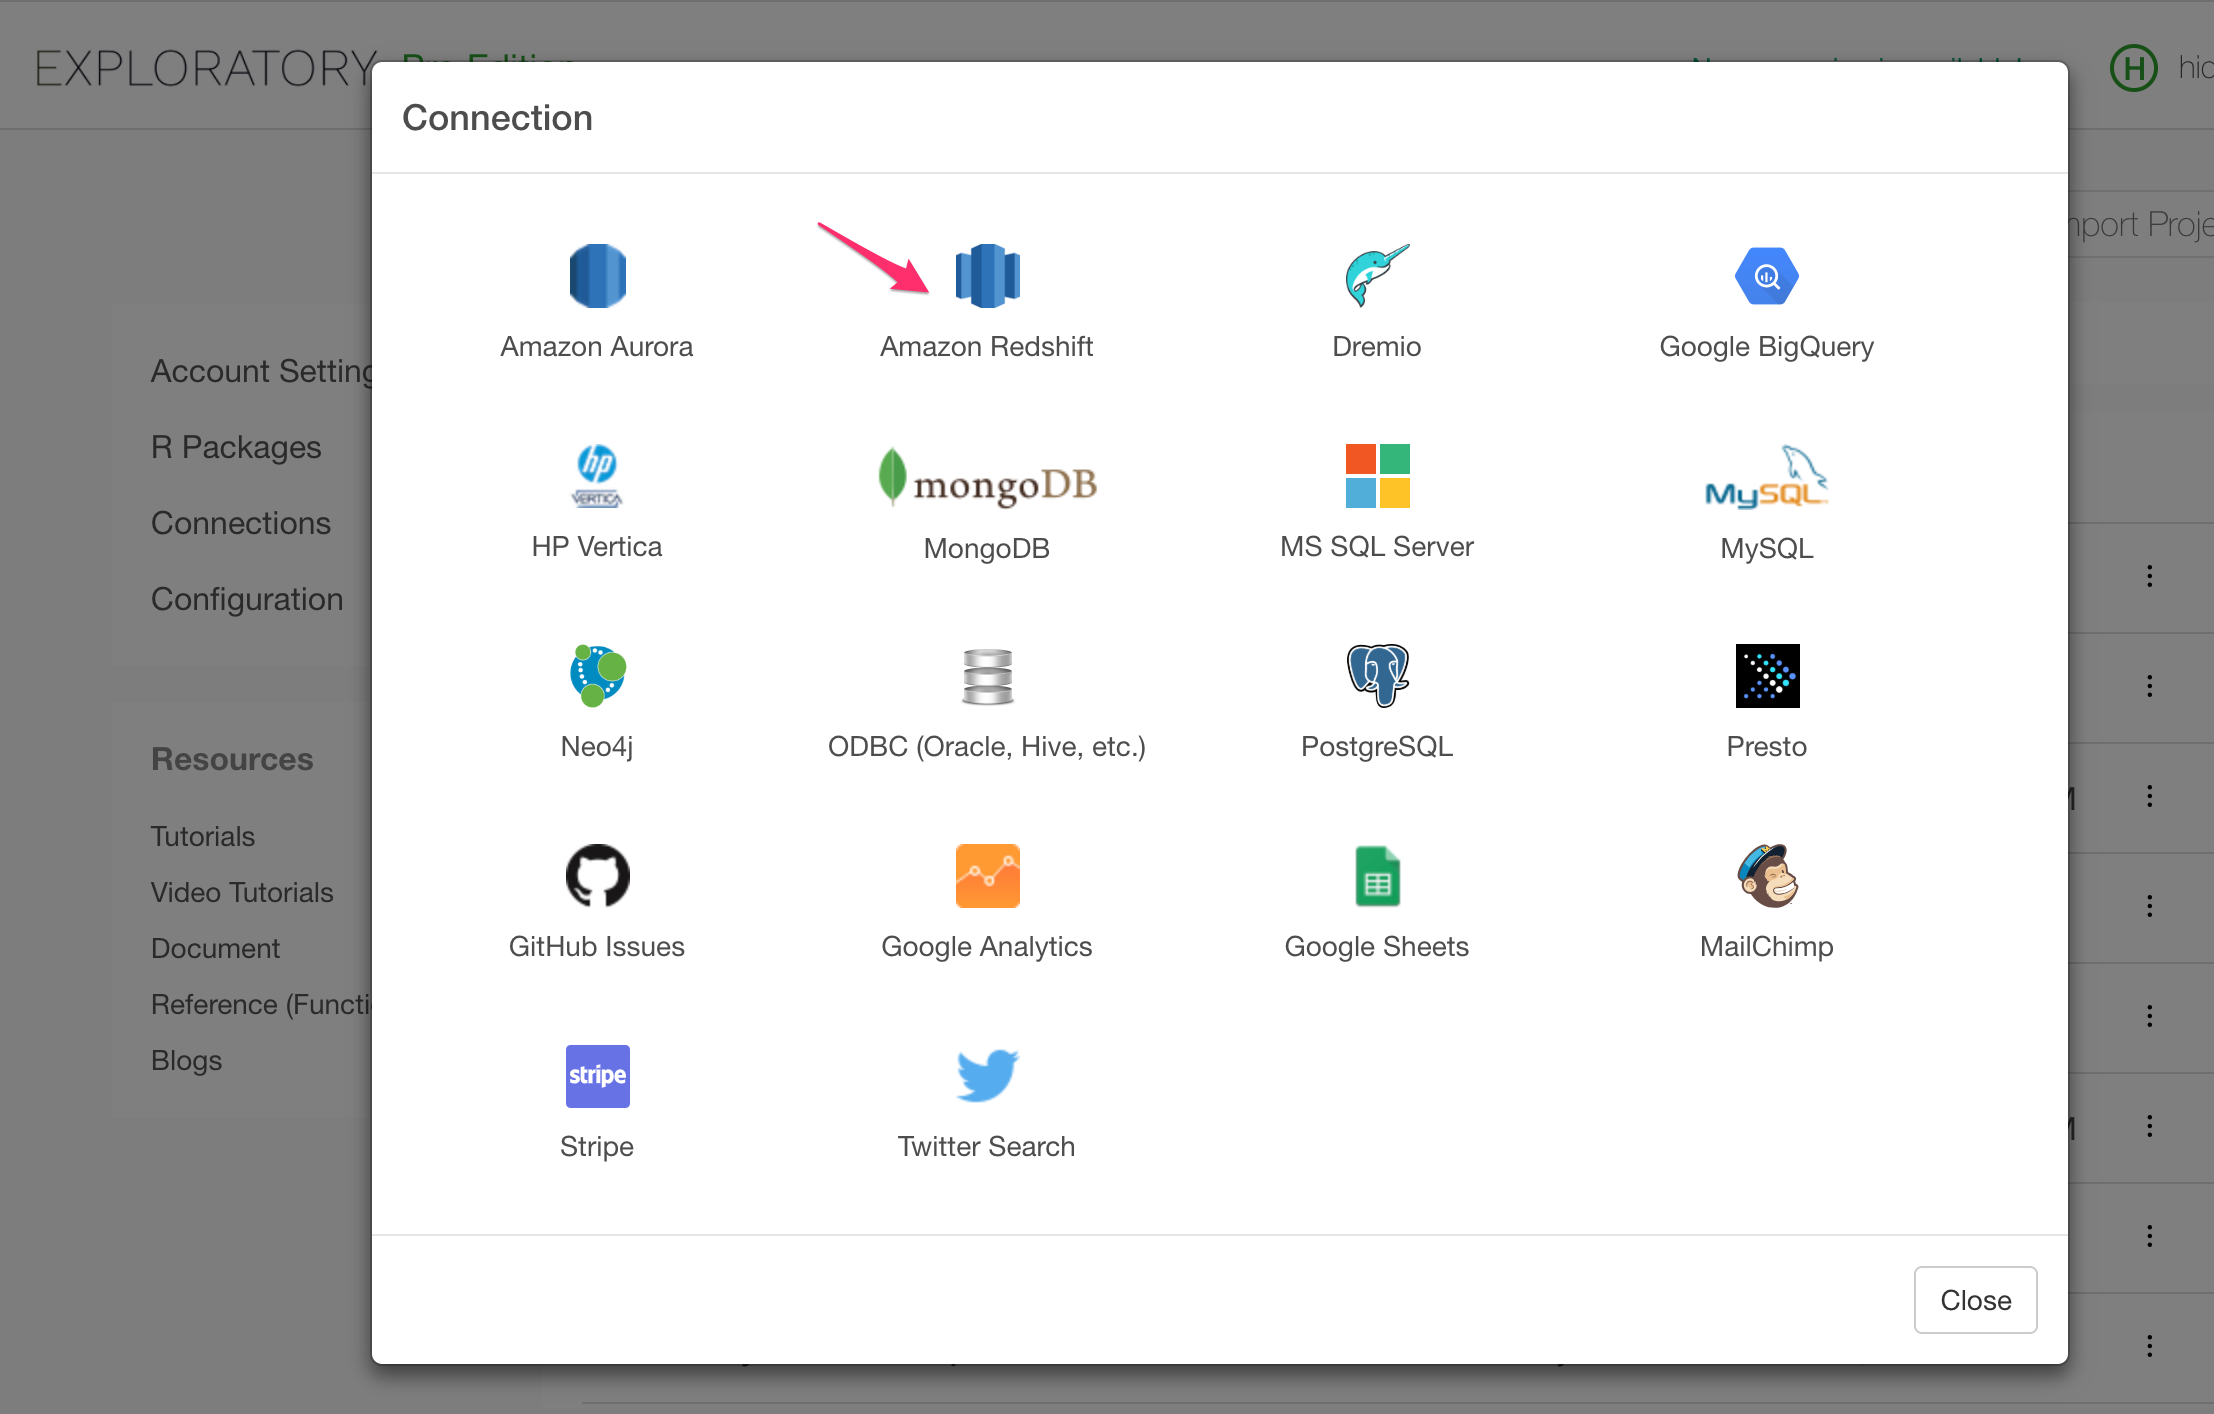2214x1414 pixels.
Task: Click the ODBC (Oracle, Hive, etc.) label
Action: 987,747
